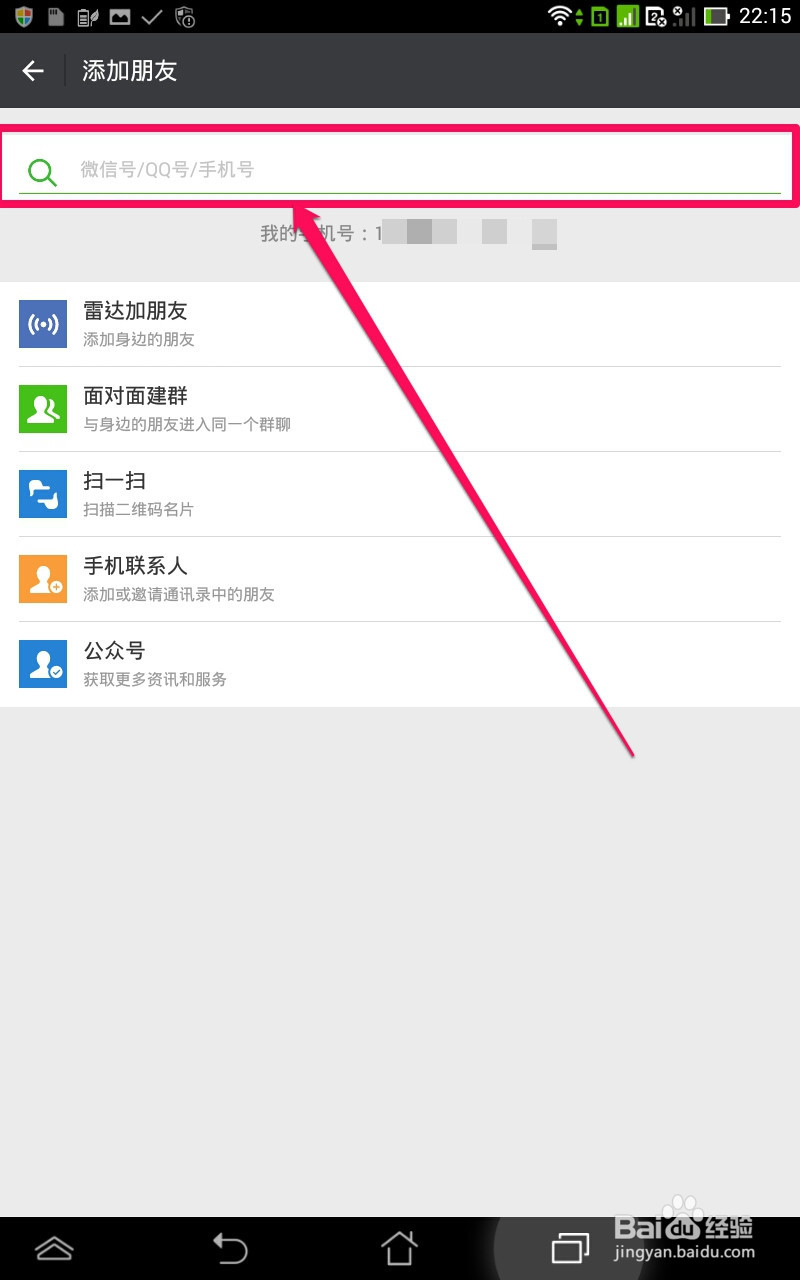Tap the 我的手机号 phone number line
The height and width of the screenshot is (1280, 800).
pos(408,233)
